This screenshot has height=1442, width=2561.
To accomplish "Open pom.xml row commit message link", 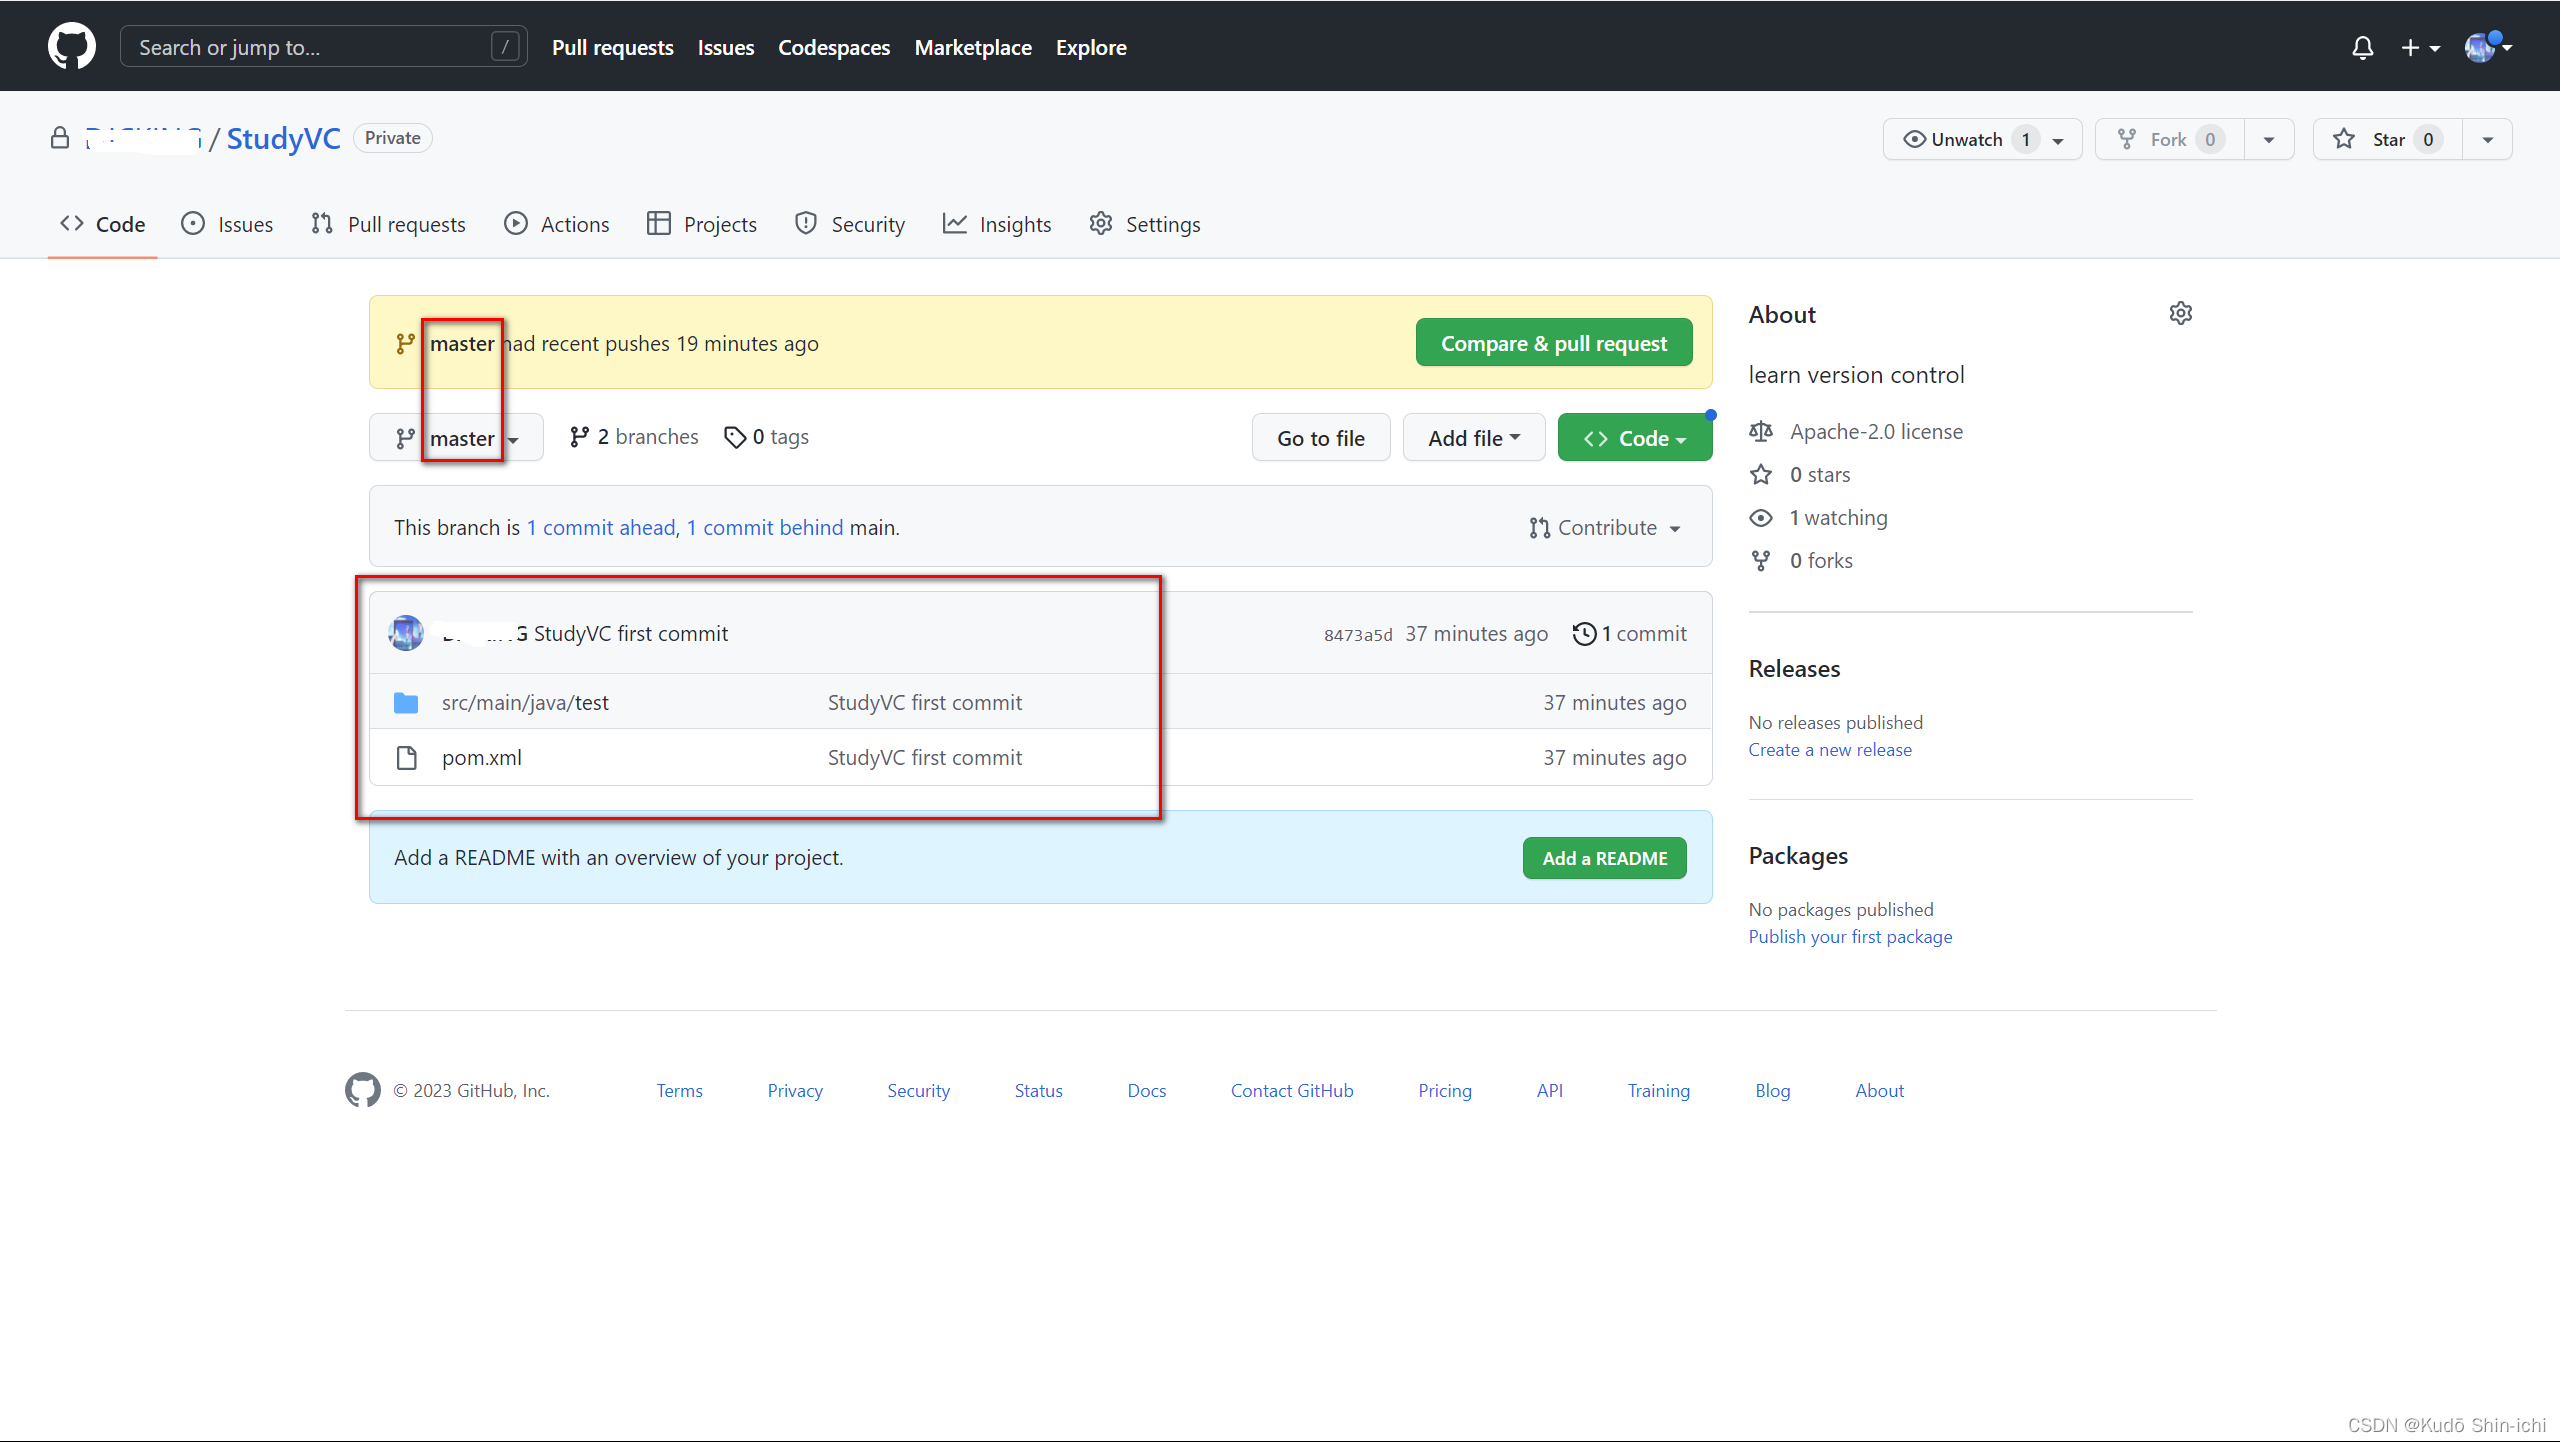I will pos(924,758).
